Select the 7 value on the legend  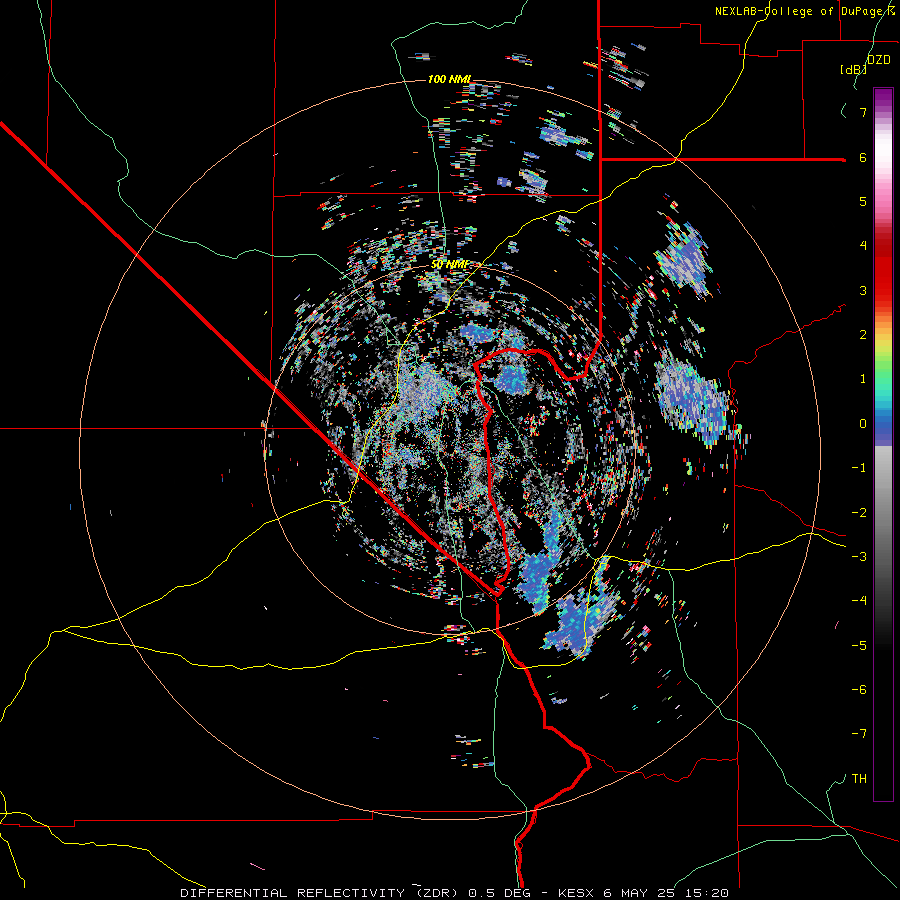tap(863, 112)
